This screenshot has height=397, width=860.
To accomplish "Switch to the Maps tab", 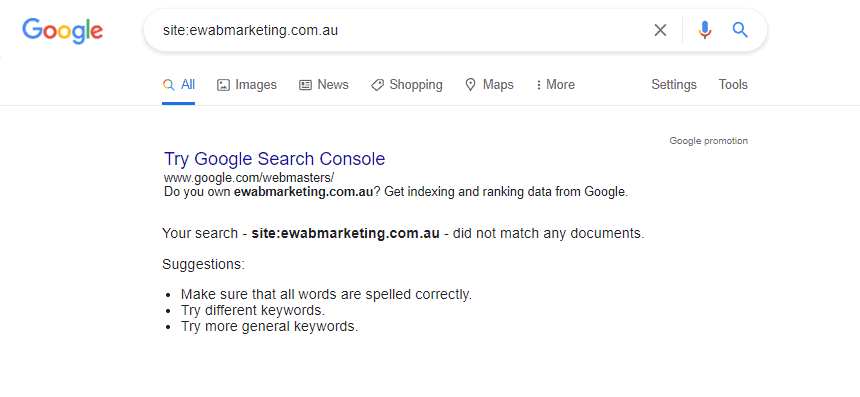I will 489,85.
